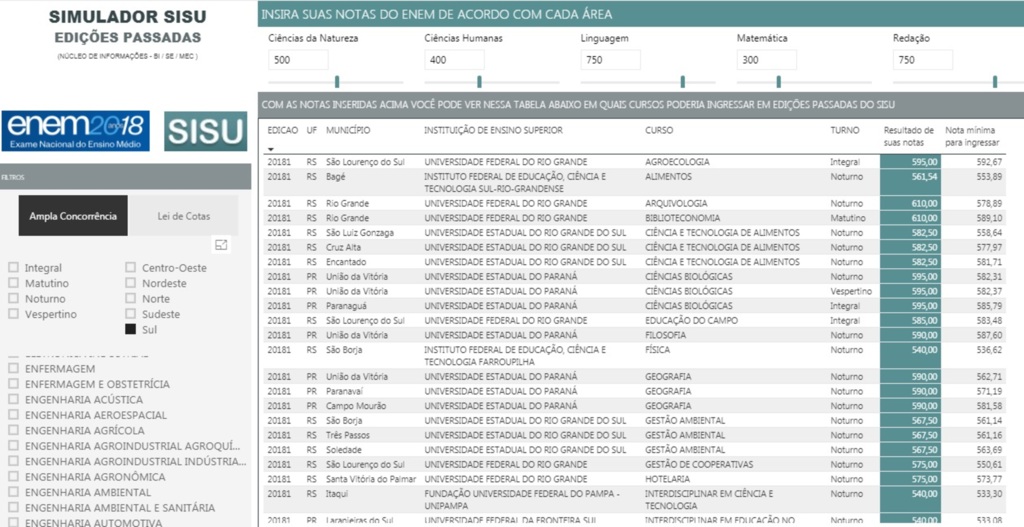Click the BIBLIOTECONOMIA course cell
Screen dimensions: 1024x527
(x=682, y=218)
